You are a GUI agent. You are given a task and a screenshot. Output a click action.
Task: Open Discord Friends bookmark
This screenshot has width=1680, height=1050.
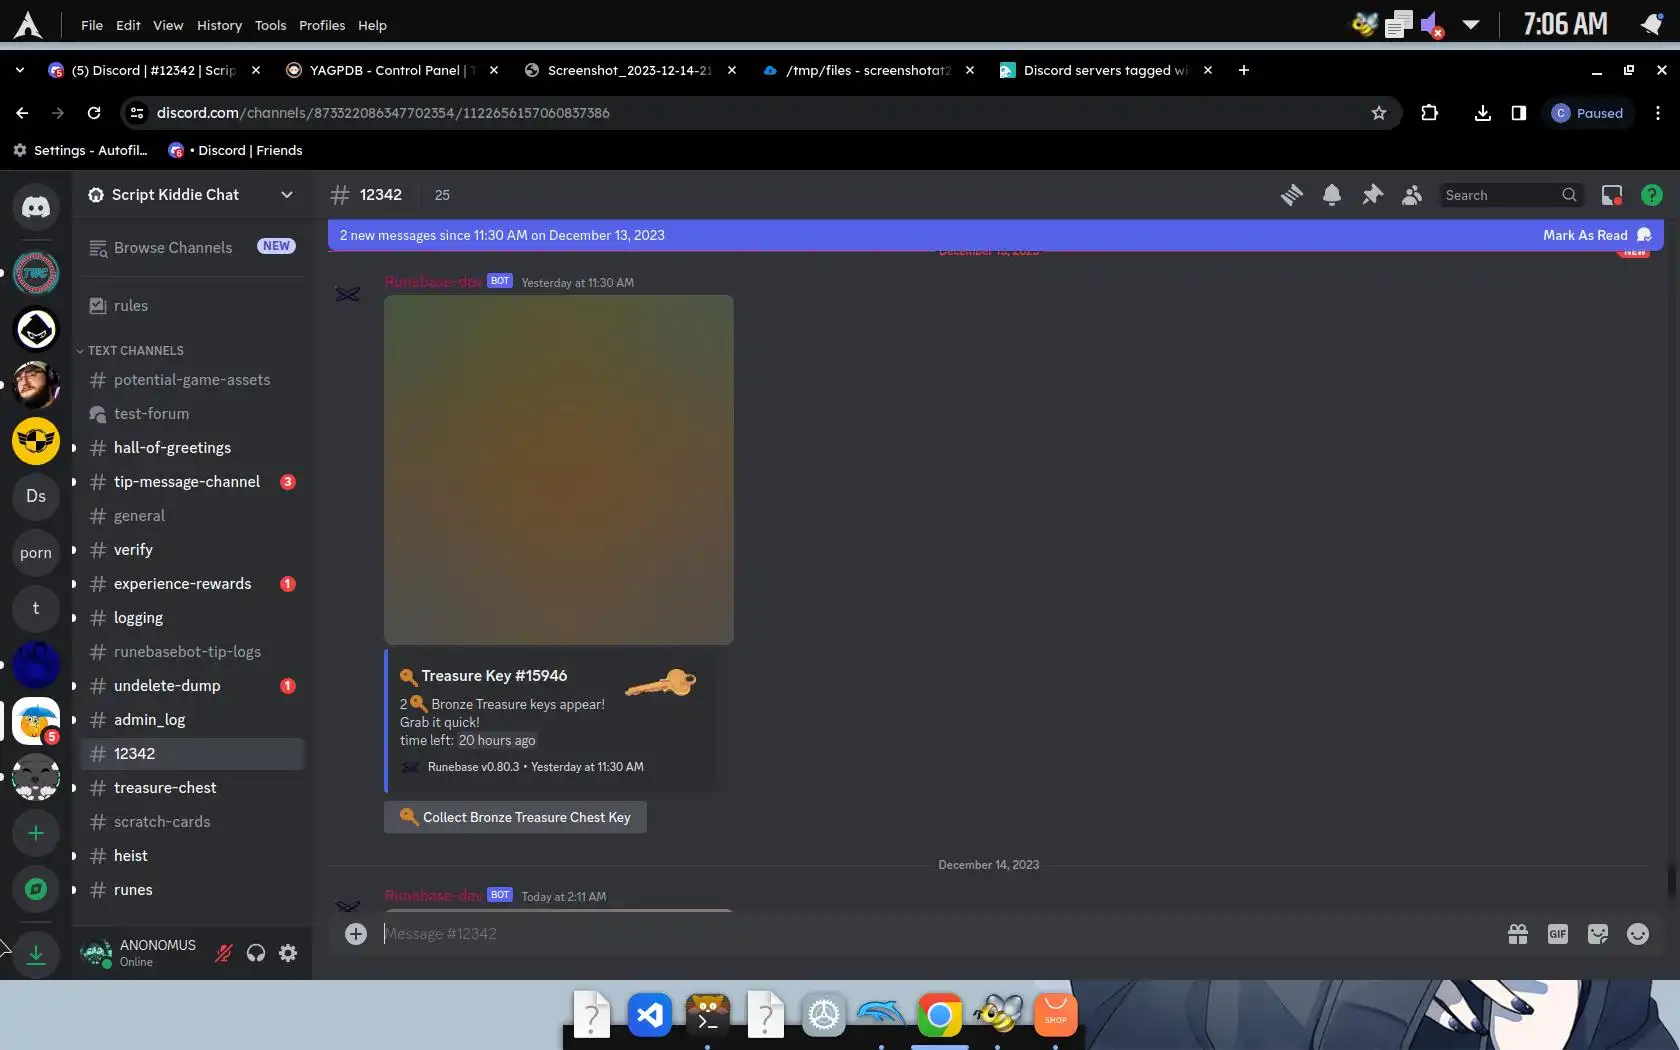(235, 150)
